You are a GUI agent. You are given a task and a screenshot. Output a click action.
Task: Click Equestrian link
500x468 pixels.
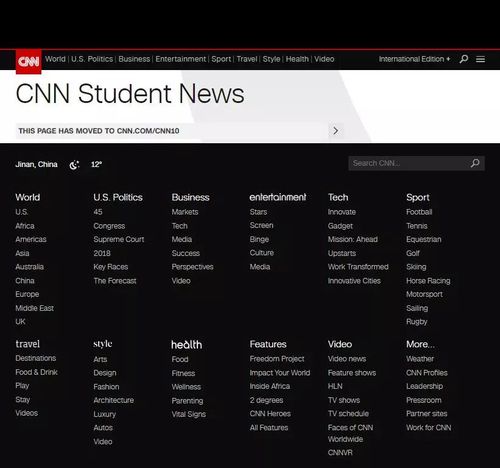pyautogui.click(x=424, y=239)
